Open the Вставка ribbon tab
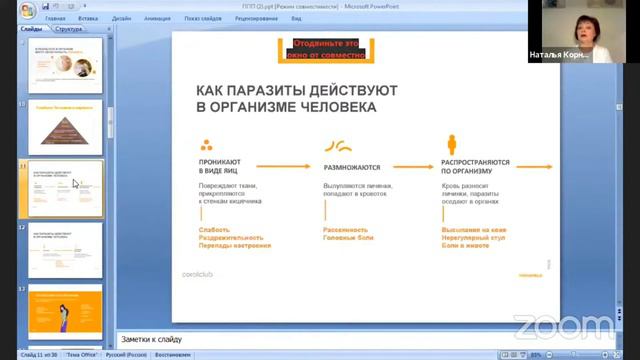Viewport: 640px width, 360px height. [88, 19]
